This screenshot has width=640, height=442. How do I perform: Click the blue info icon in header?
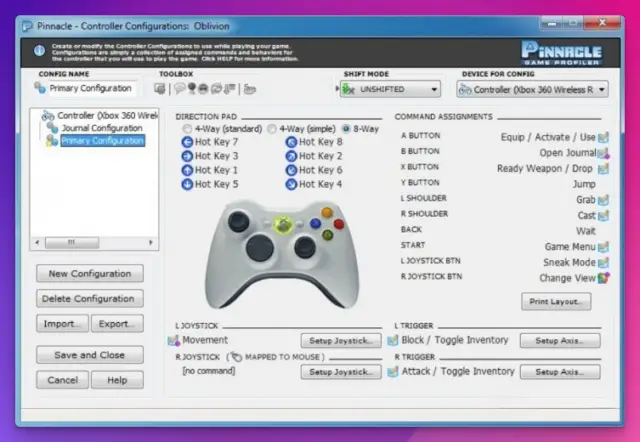(x=39, y=51)
